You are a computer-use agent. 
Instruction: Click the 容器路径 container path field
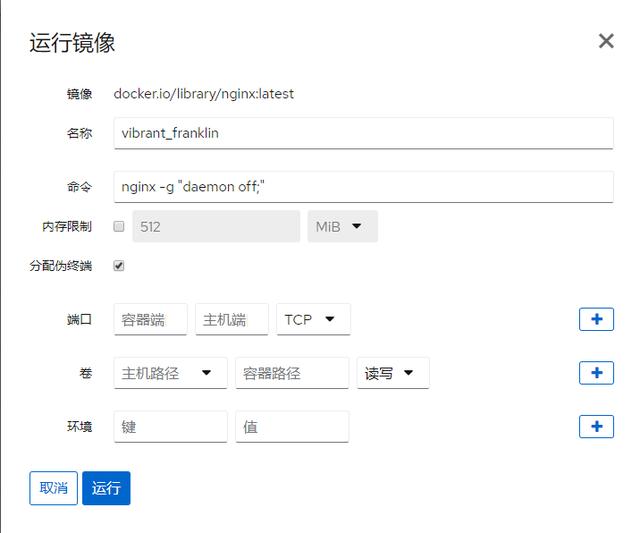pos(292,373)
